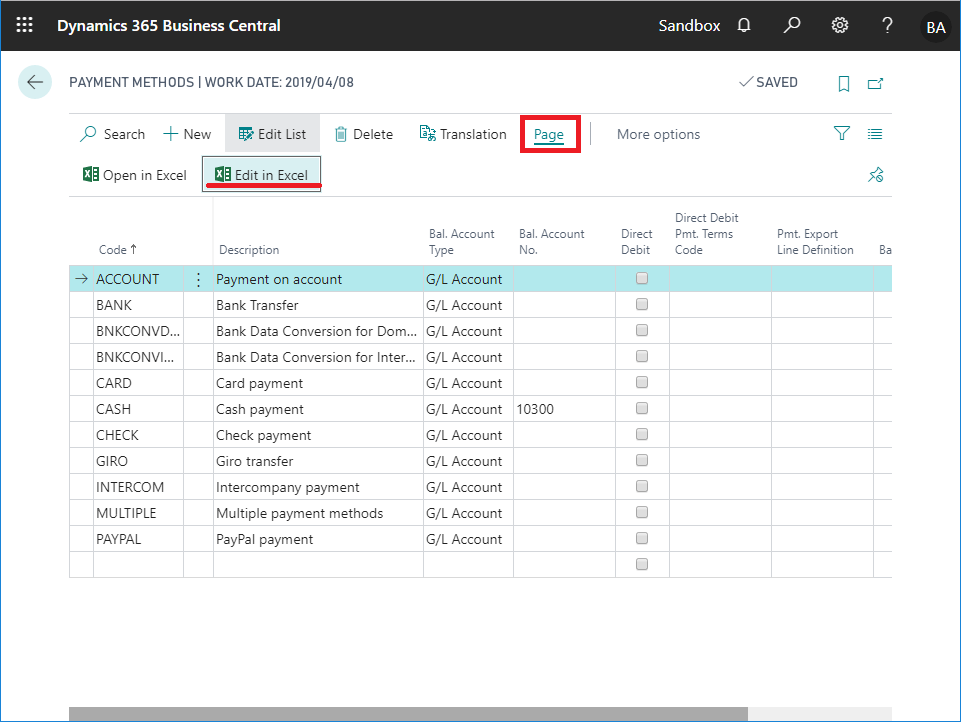Toggle the filter pane funnel icon
This screenshot has height=722, width=961.
coord(841,134)
